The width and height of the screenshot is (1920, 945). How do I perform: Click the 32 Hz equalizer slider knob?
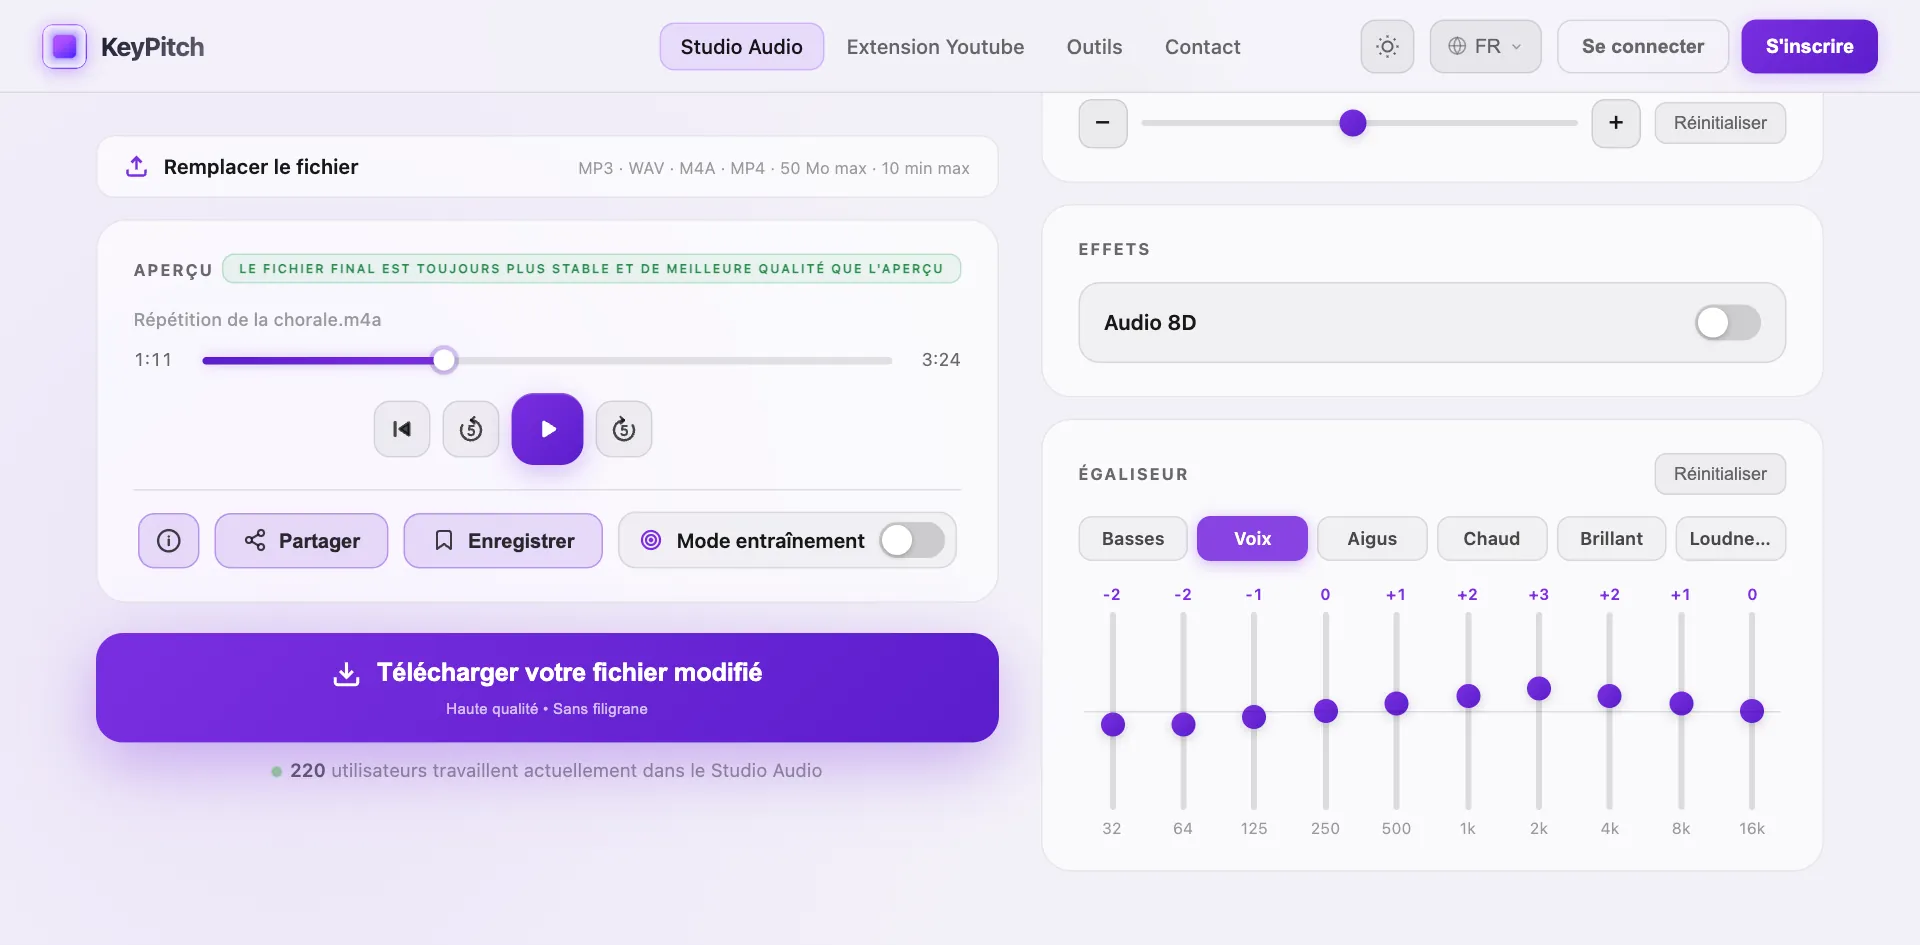tap(1112, 725)
